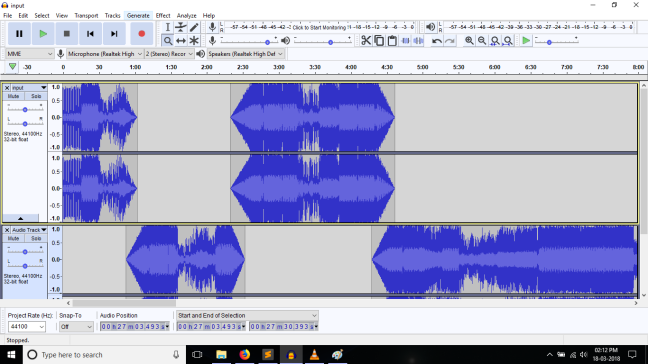Open the Snap-To dropdown
This screenshot has width=648, height=364.
(76, 326)
